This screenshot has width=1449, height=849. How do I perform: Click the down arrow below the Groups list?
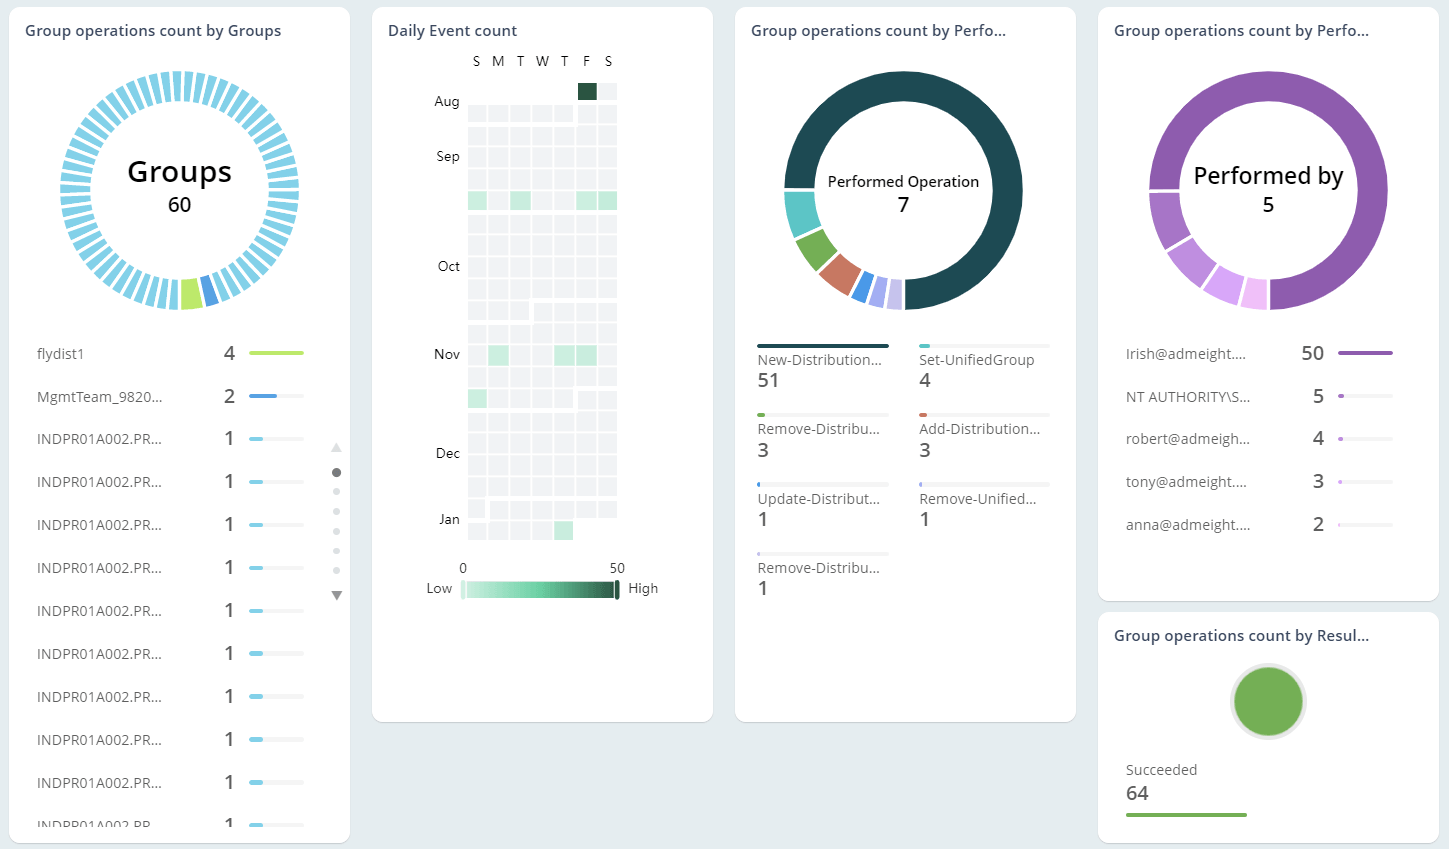pos(337,594)
